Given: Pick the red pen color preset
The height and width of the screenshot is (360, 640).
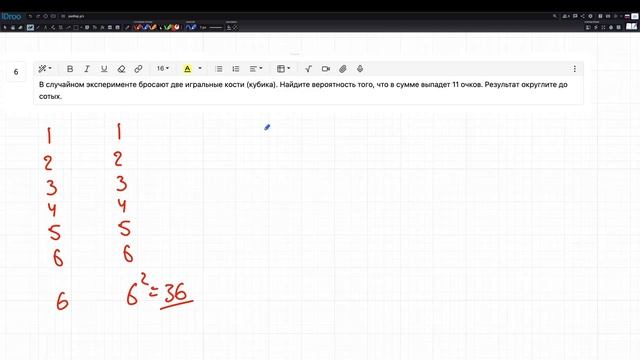Looking at the screenshot, I should [x=138, y=27].
